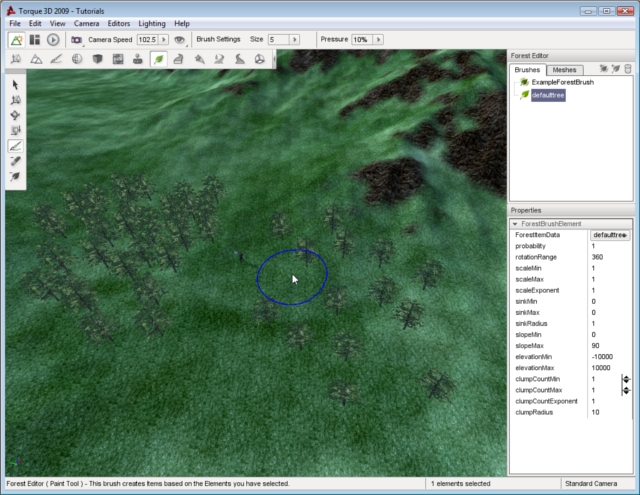This screenshot has width=640, height=495.
Task: Open the Forest Editor leaf icon
Action: coord(159,59)
